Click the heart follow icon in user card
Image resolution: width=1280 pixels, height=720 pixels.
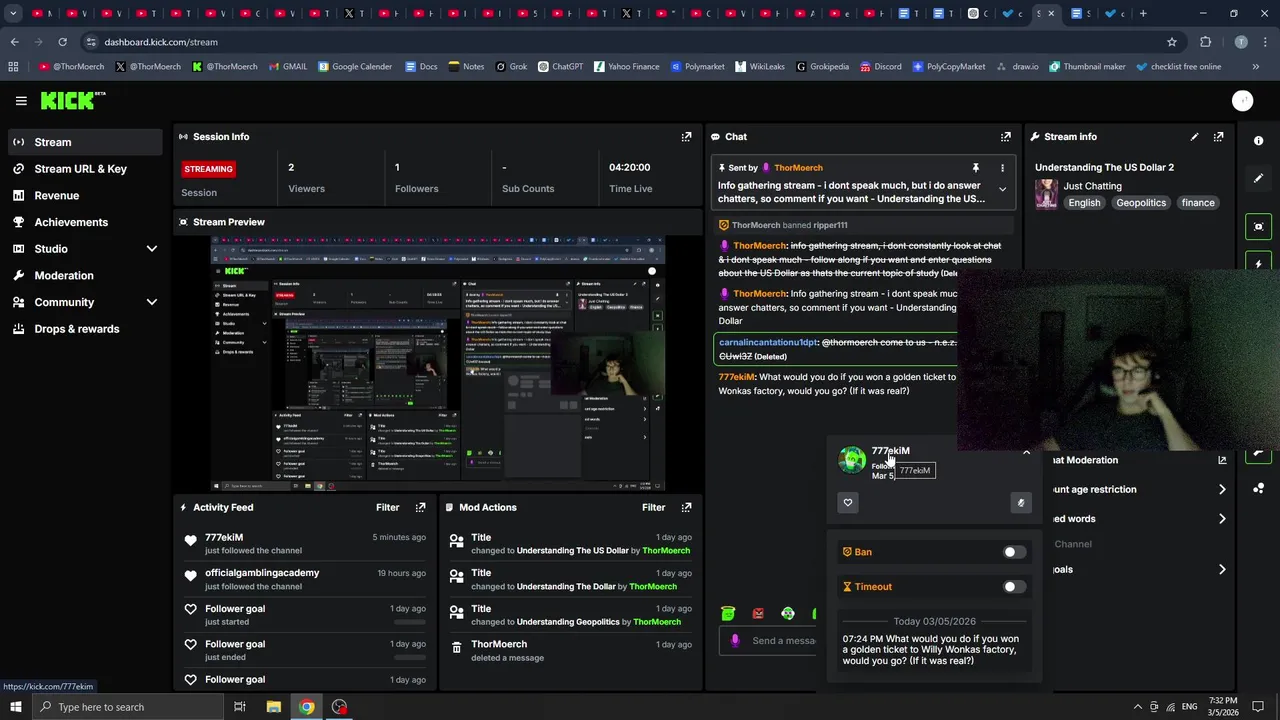(848, 503)
